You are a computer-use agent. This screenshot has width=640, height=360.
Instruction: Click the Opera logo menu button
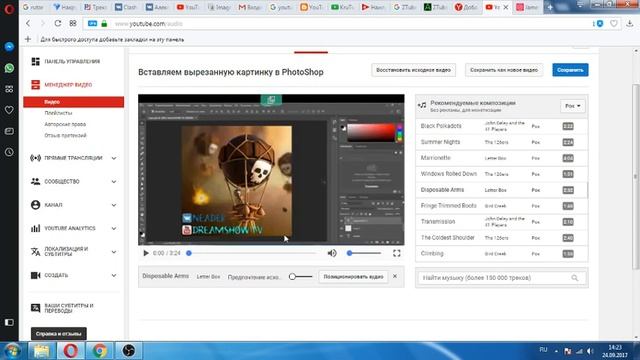click(9, 9)
